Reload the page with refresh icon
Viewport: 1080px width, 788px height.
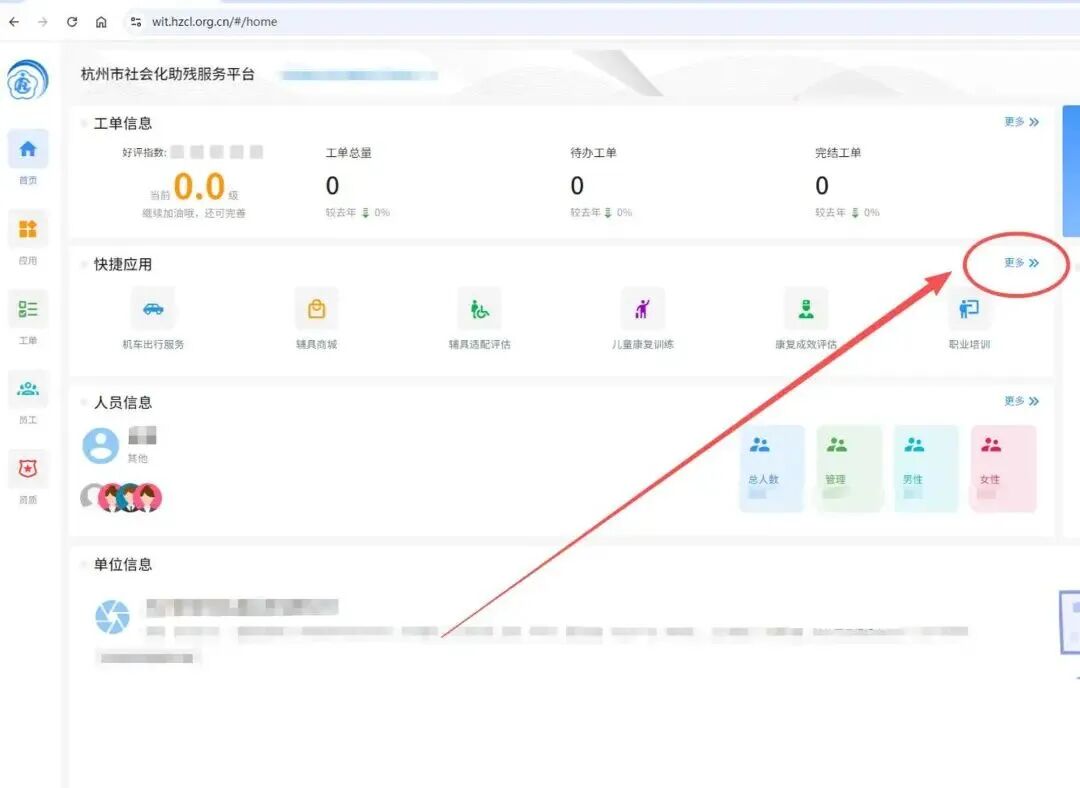pyautogui.click(x=72, y=22)
